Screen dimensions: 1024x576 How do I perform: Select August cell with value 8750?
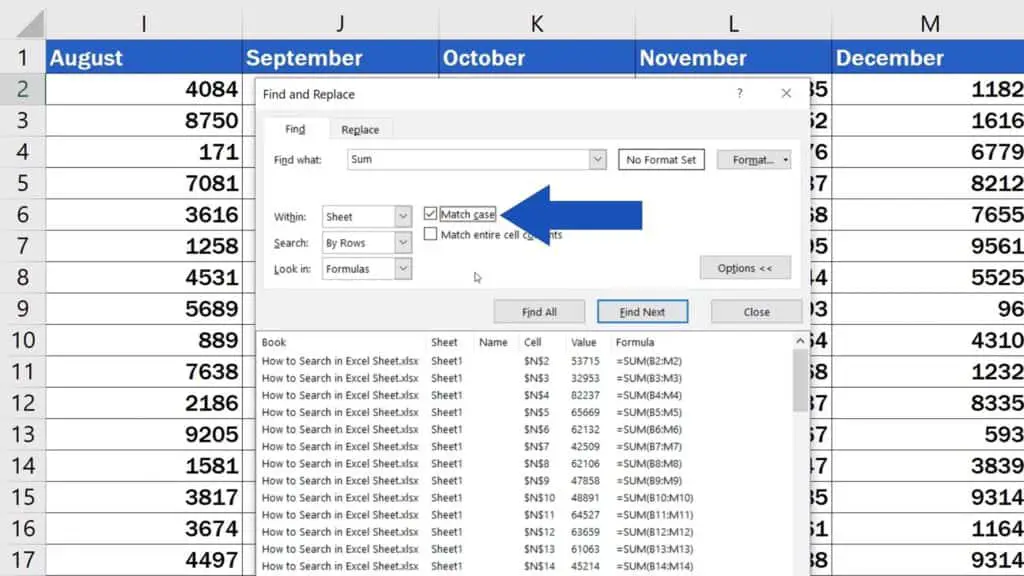(x=144, y=120)
